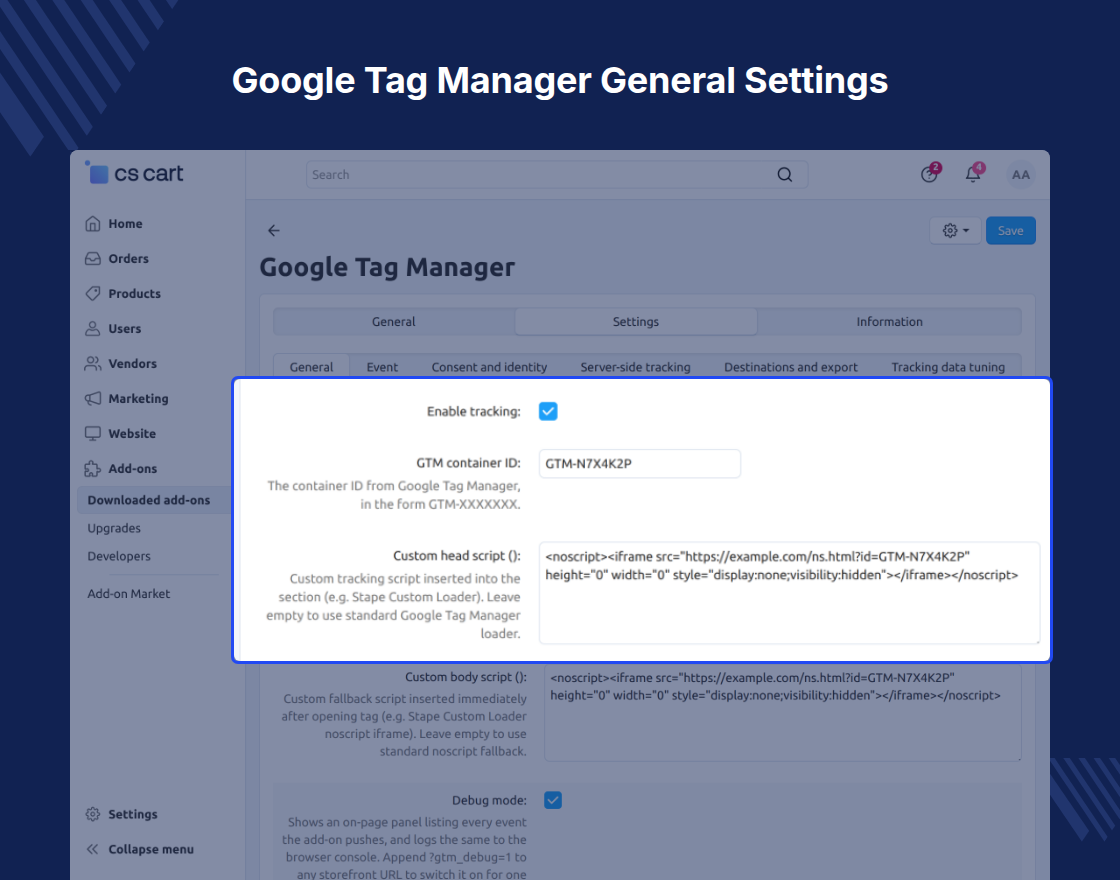This screenshot has width=1120, height=880.
Task: Click the GTM container ID field
Action: 640,464
